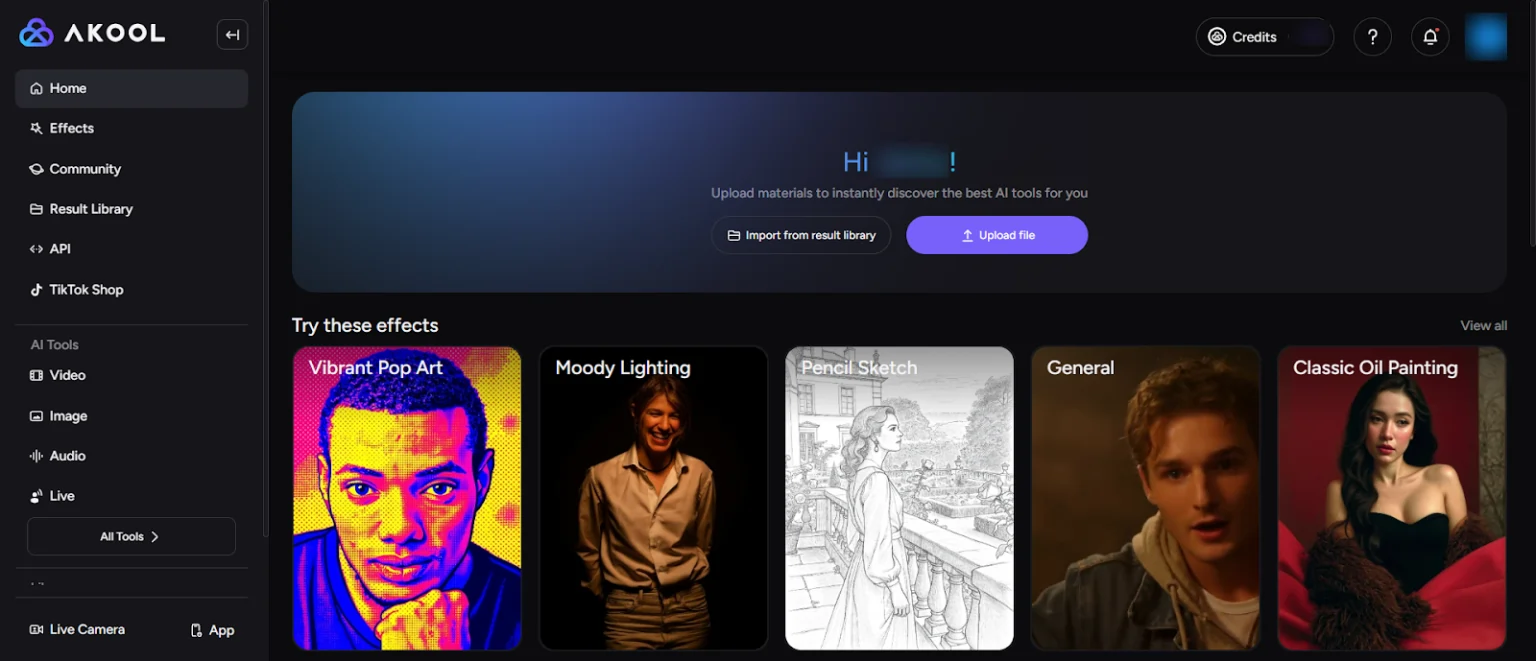
Task: Open the Credits balance button
Action: click(x=1264, y=37)
